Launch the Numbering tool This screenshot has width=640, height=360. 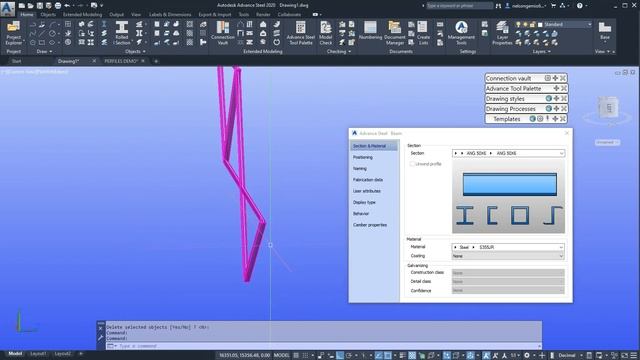pyautogui.click(x=370, y=31)
